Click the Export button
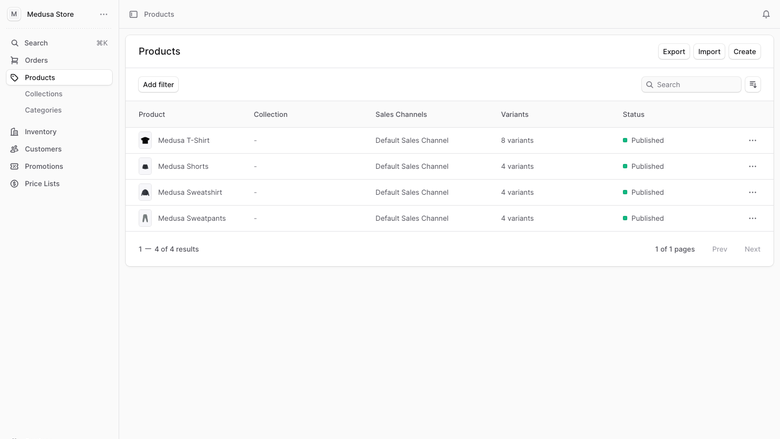This screenshot has width=780, height=439. coord(674,52)
